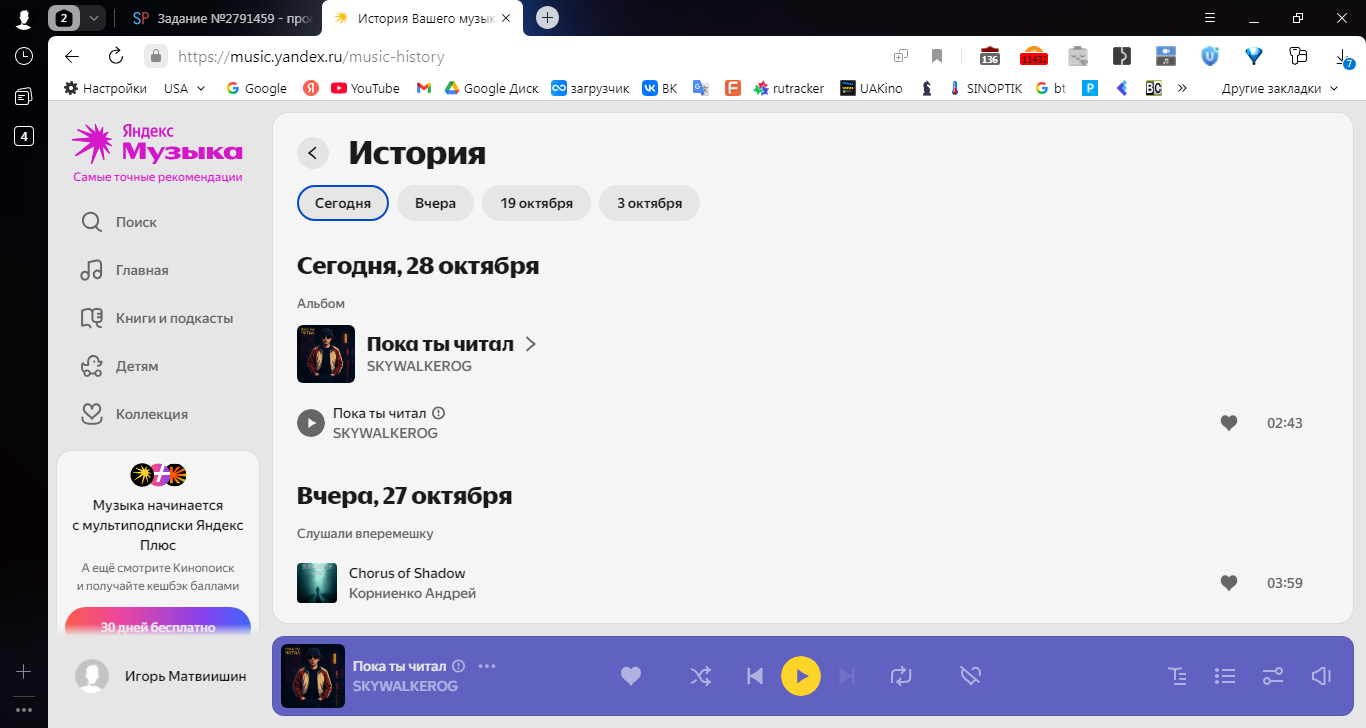Open the VK bookmark
The image size is (1366, 728).
pyautogui.click(x=660, y=88)
